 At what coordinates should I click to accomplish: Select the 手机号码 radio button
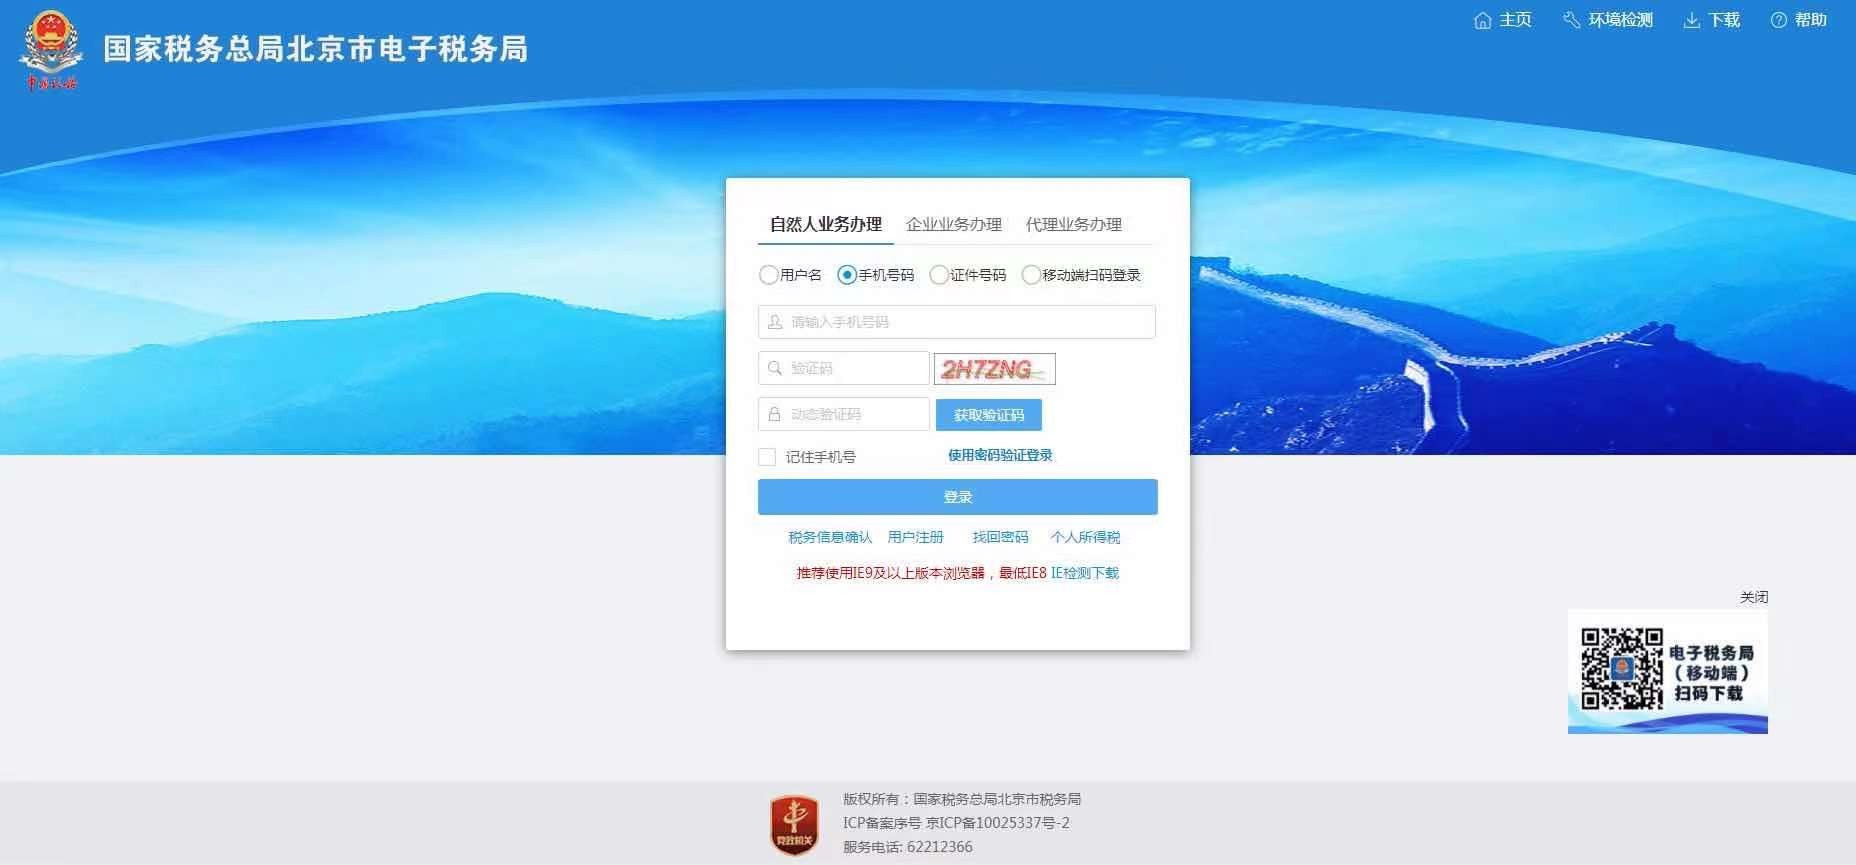click(847, 275)
